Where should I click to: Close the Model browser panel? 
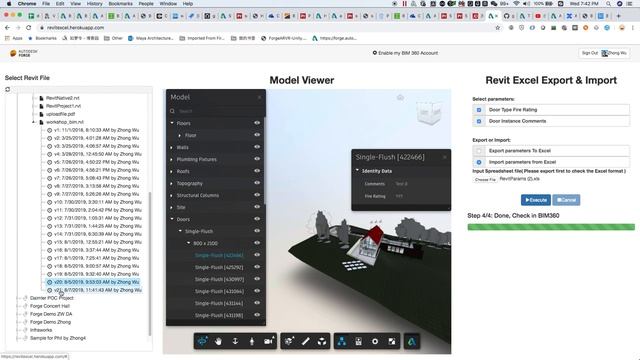coord(259,97)
